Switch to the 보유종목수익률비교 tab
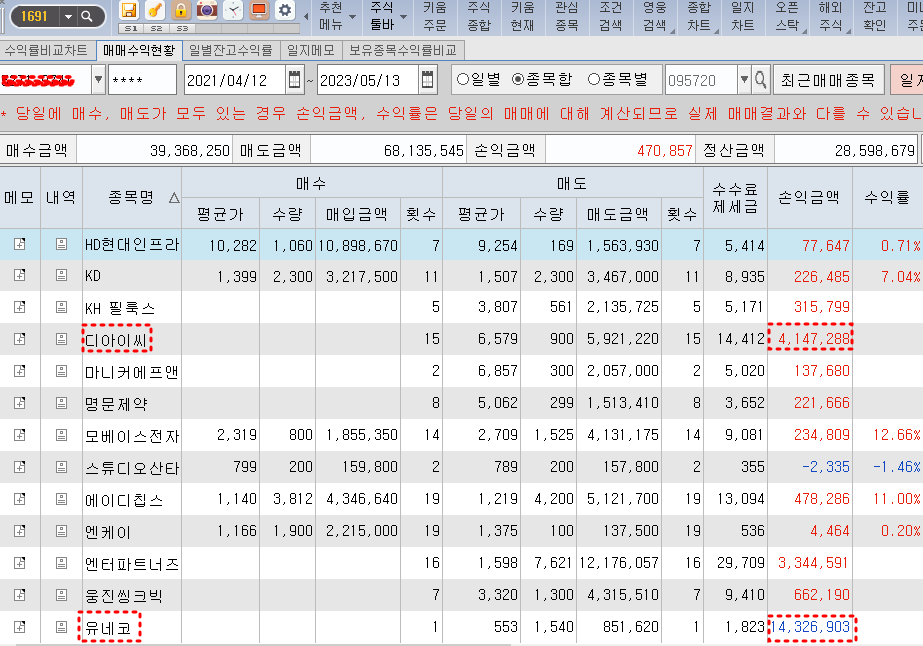This screenshot has width=923, height=646. point(403,51)
